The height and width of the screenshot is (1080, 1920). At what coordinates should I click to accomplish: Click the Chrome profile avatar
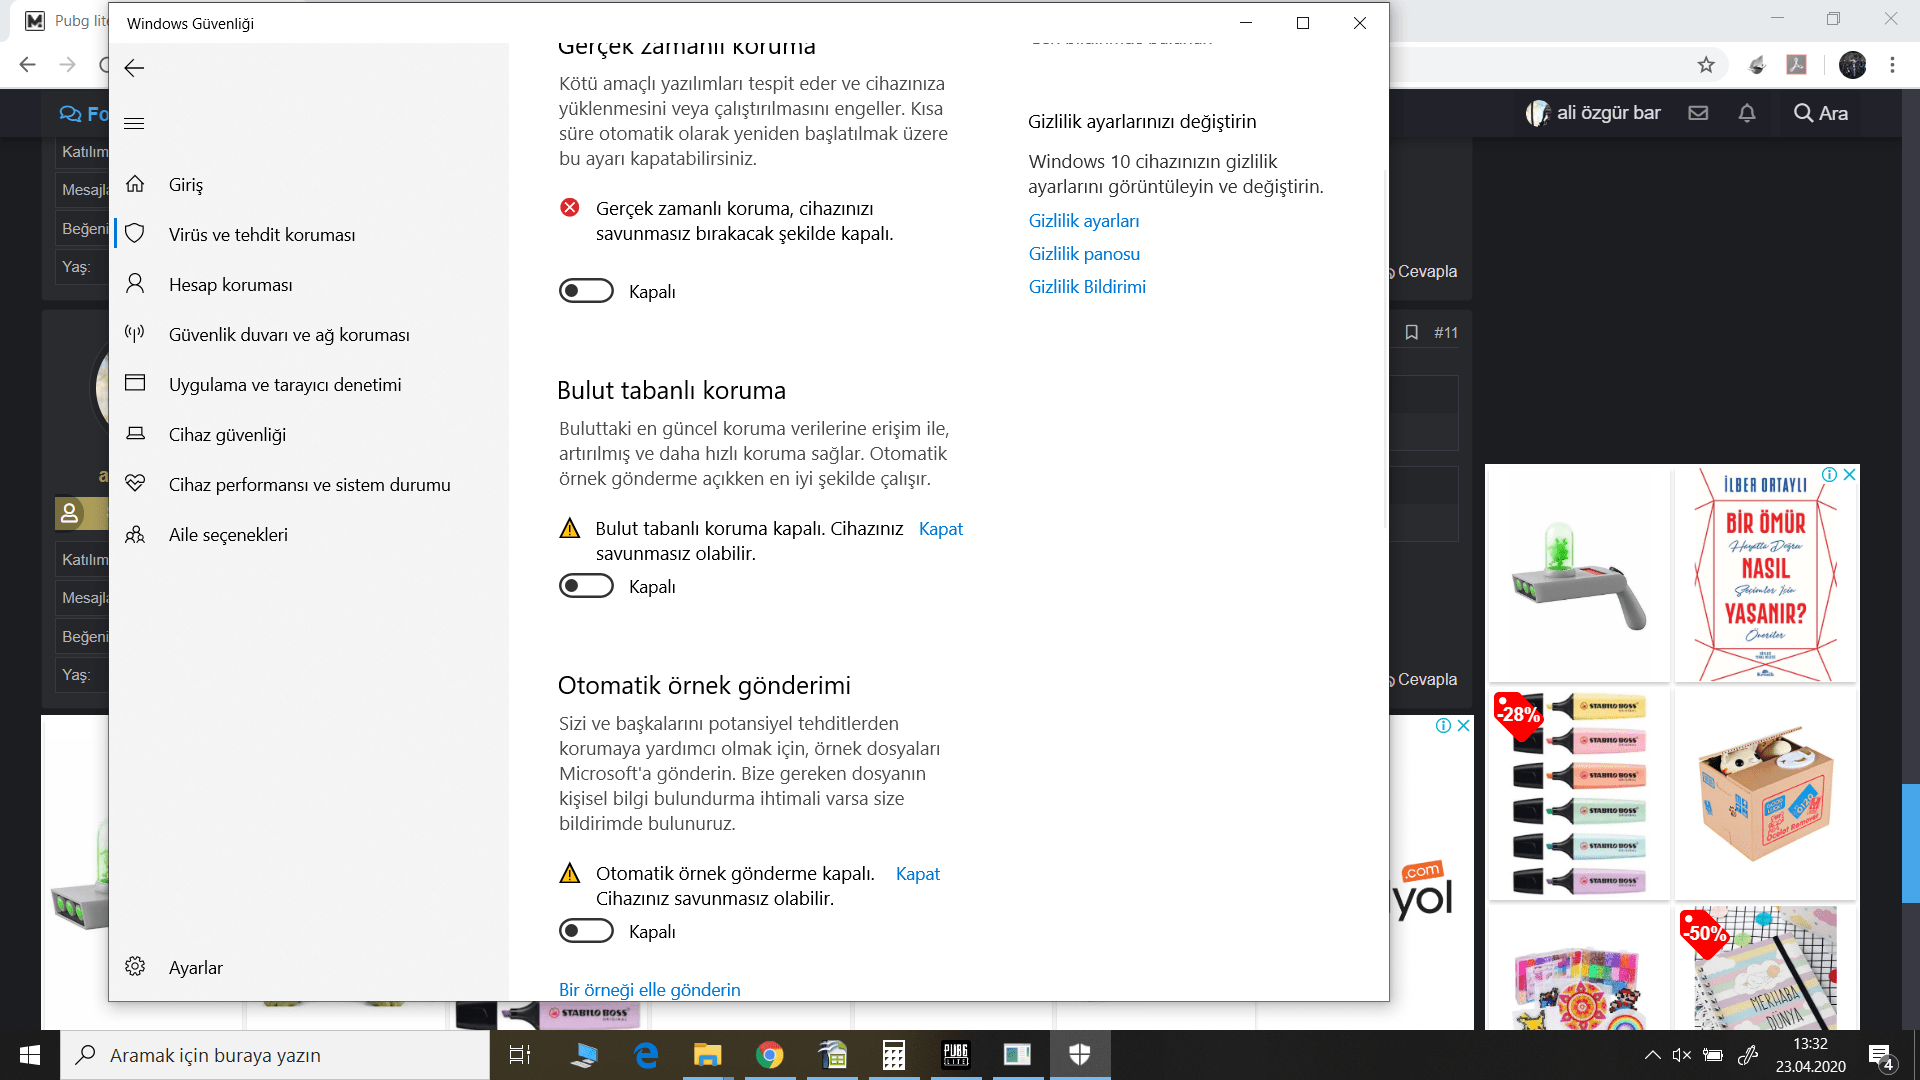coord(1852,65)
